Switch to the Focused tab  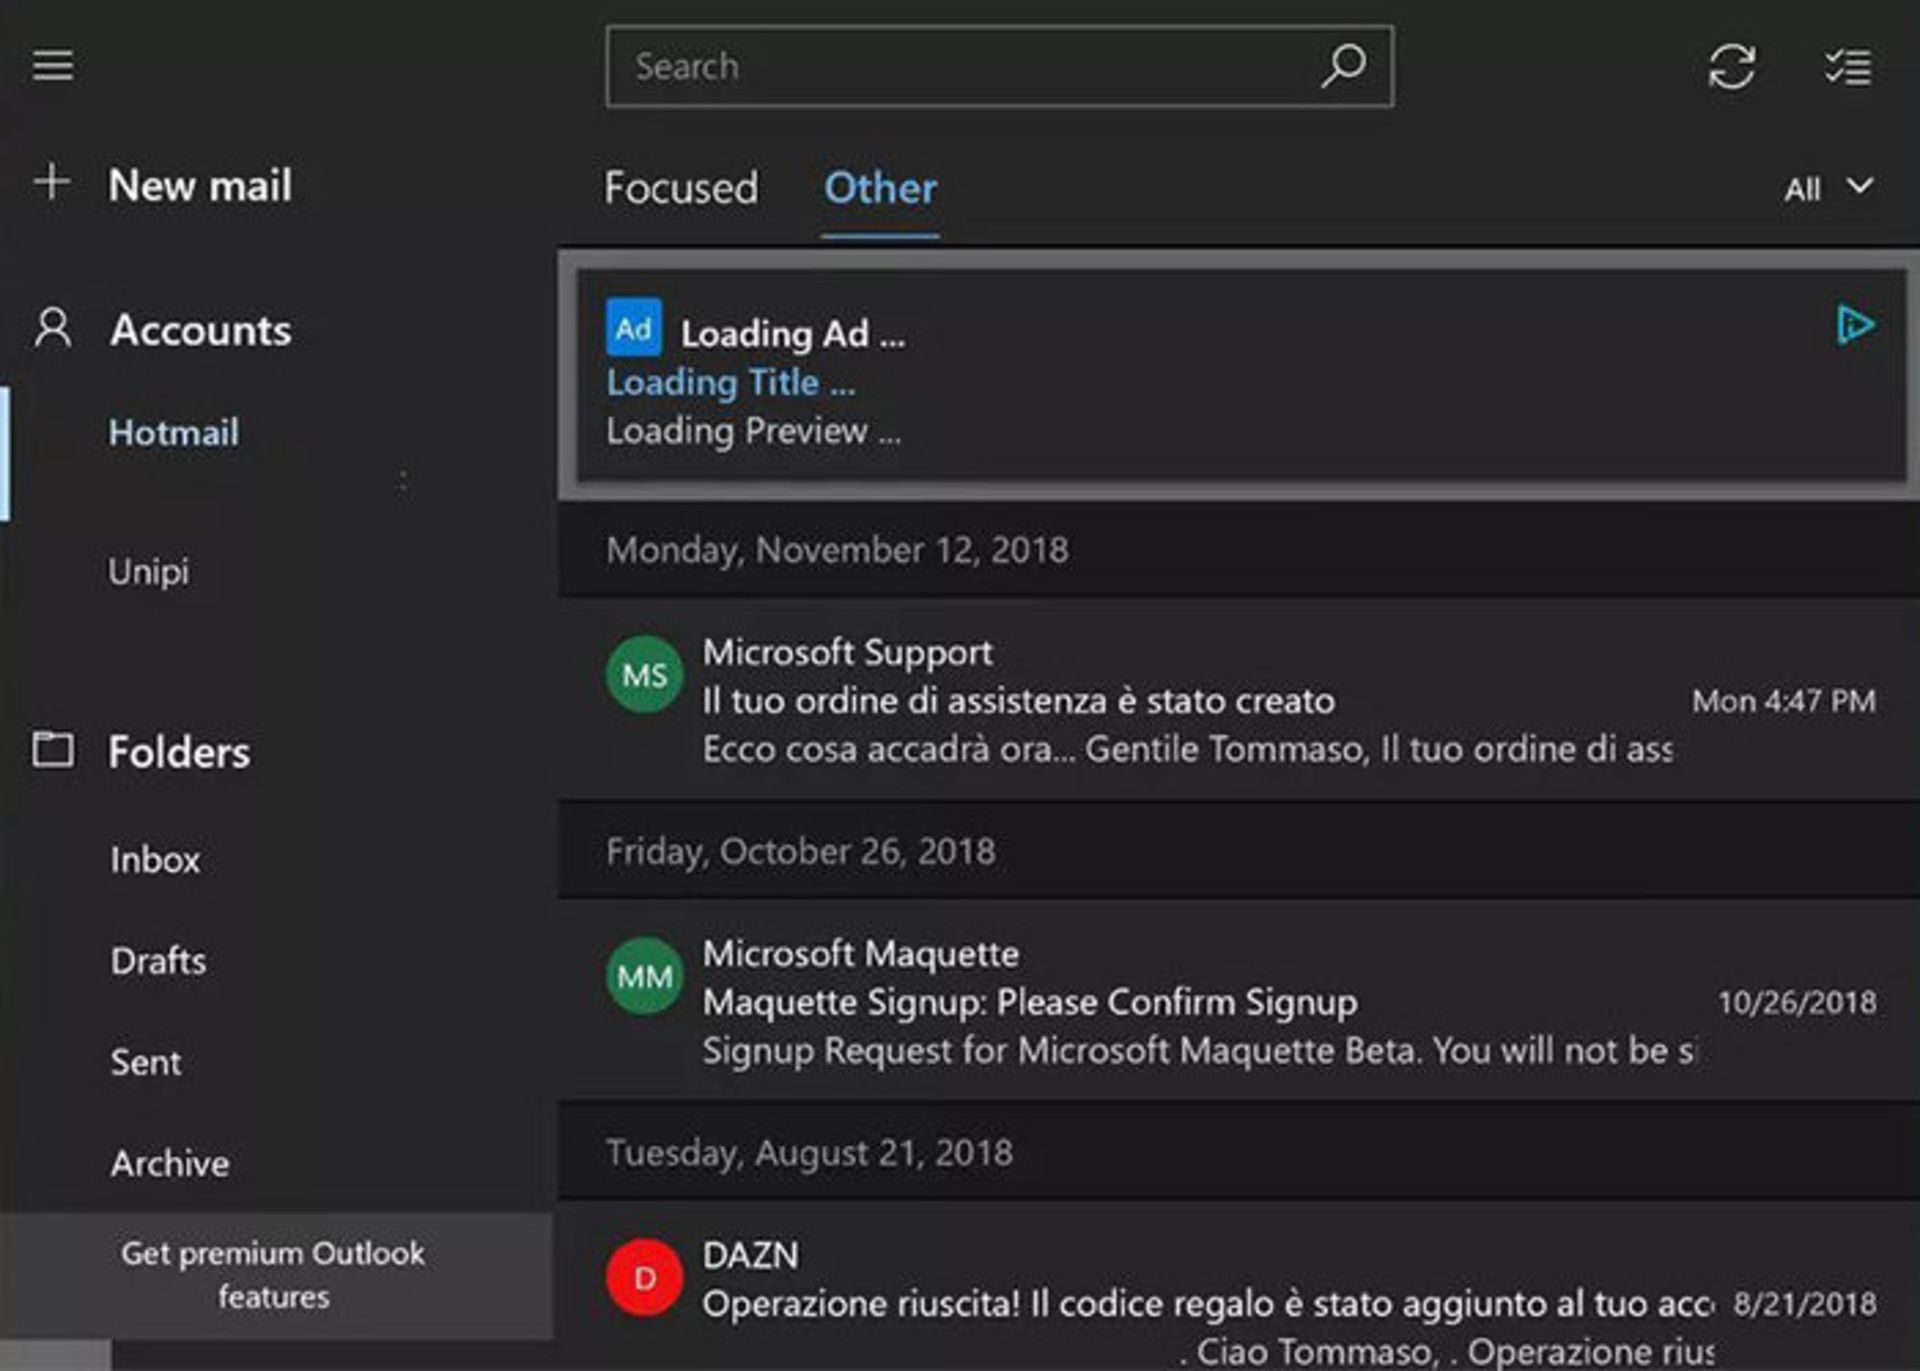click(x=681, y=189)
